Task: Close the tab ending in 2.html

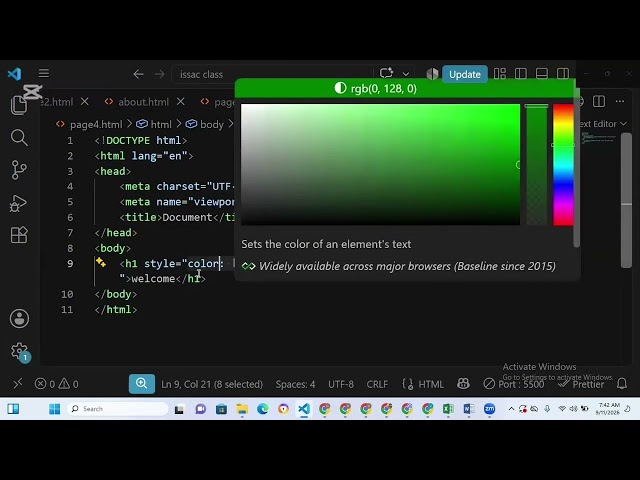Action: 84,102
